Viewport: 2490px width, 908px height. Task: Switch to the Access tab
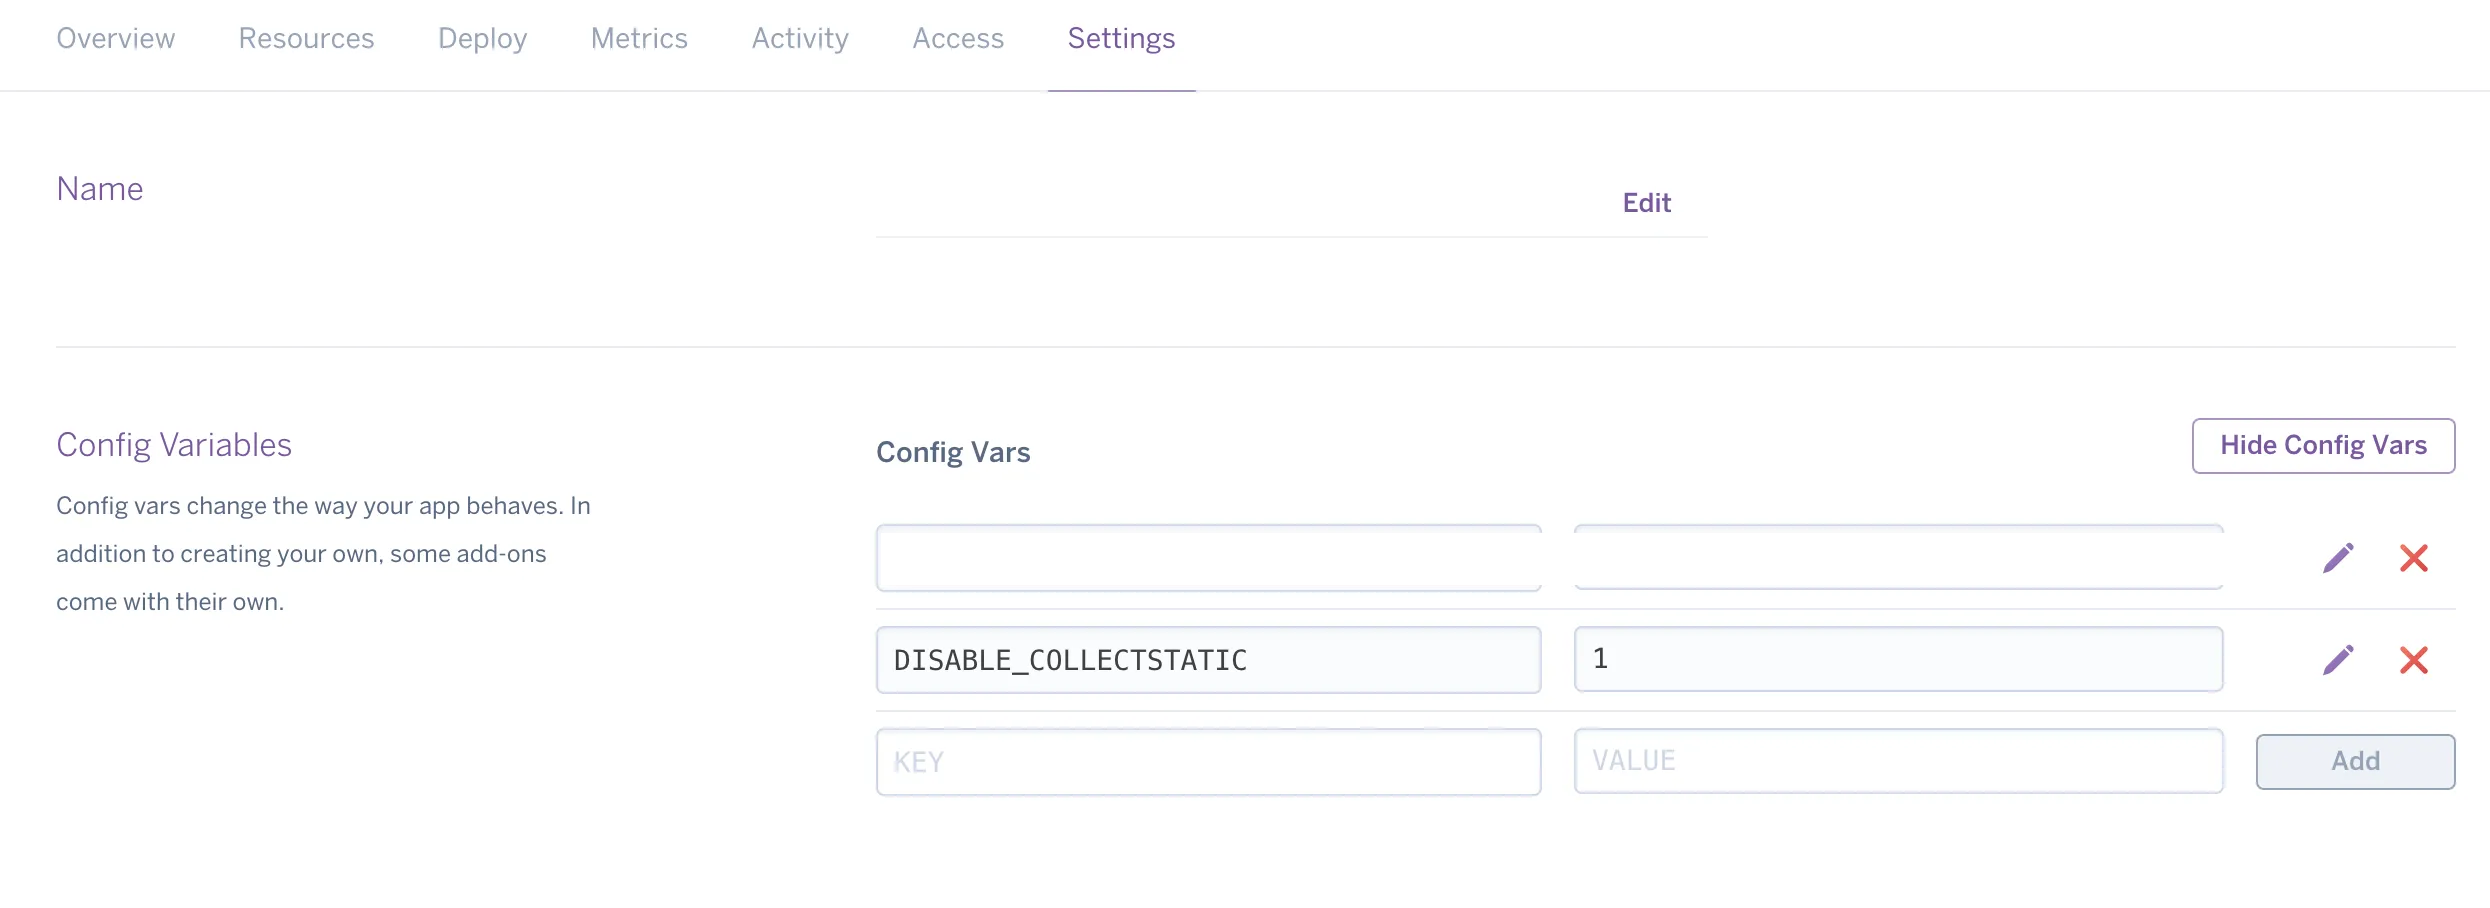[958, 39]
